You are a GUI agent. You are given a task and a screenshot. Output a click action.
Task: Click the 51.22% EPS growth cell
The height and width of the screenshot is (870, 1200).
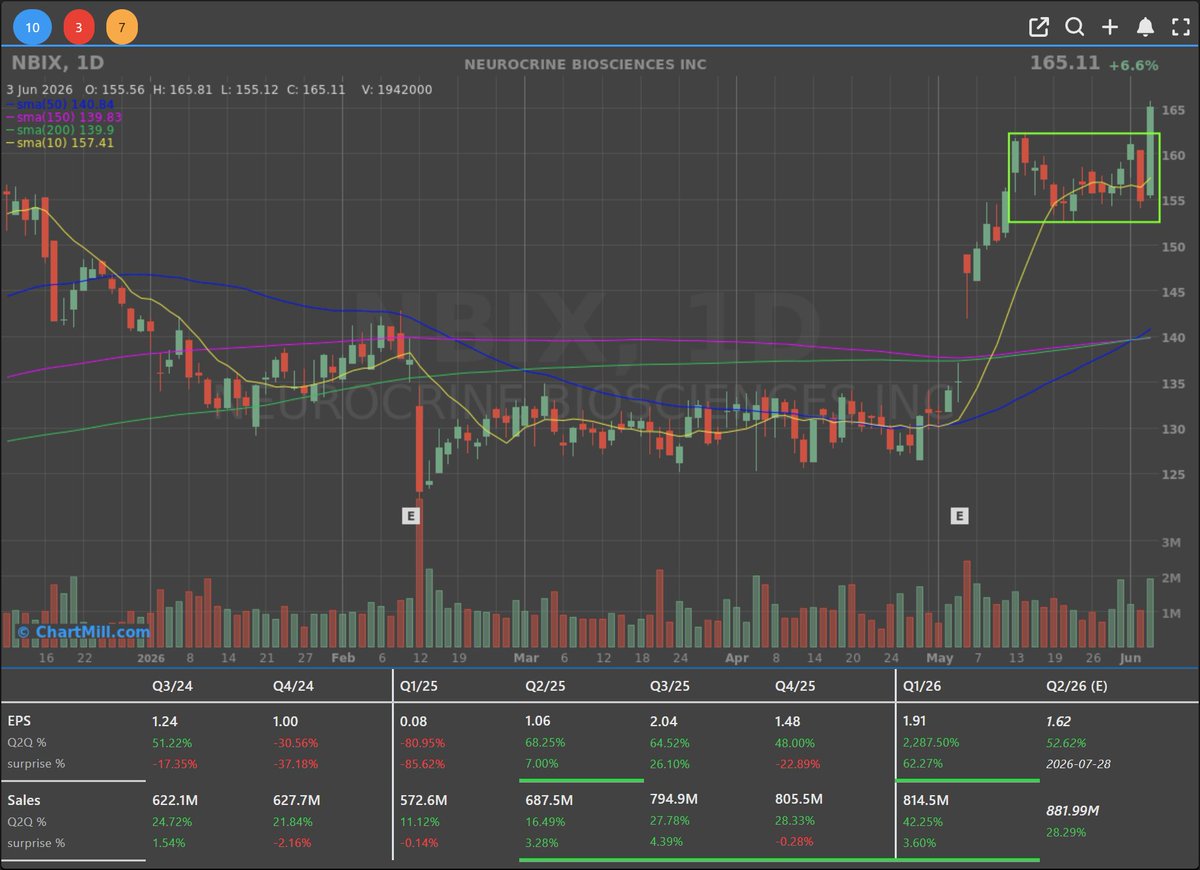172,742
